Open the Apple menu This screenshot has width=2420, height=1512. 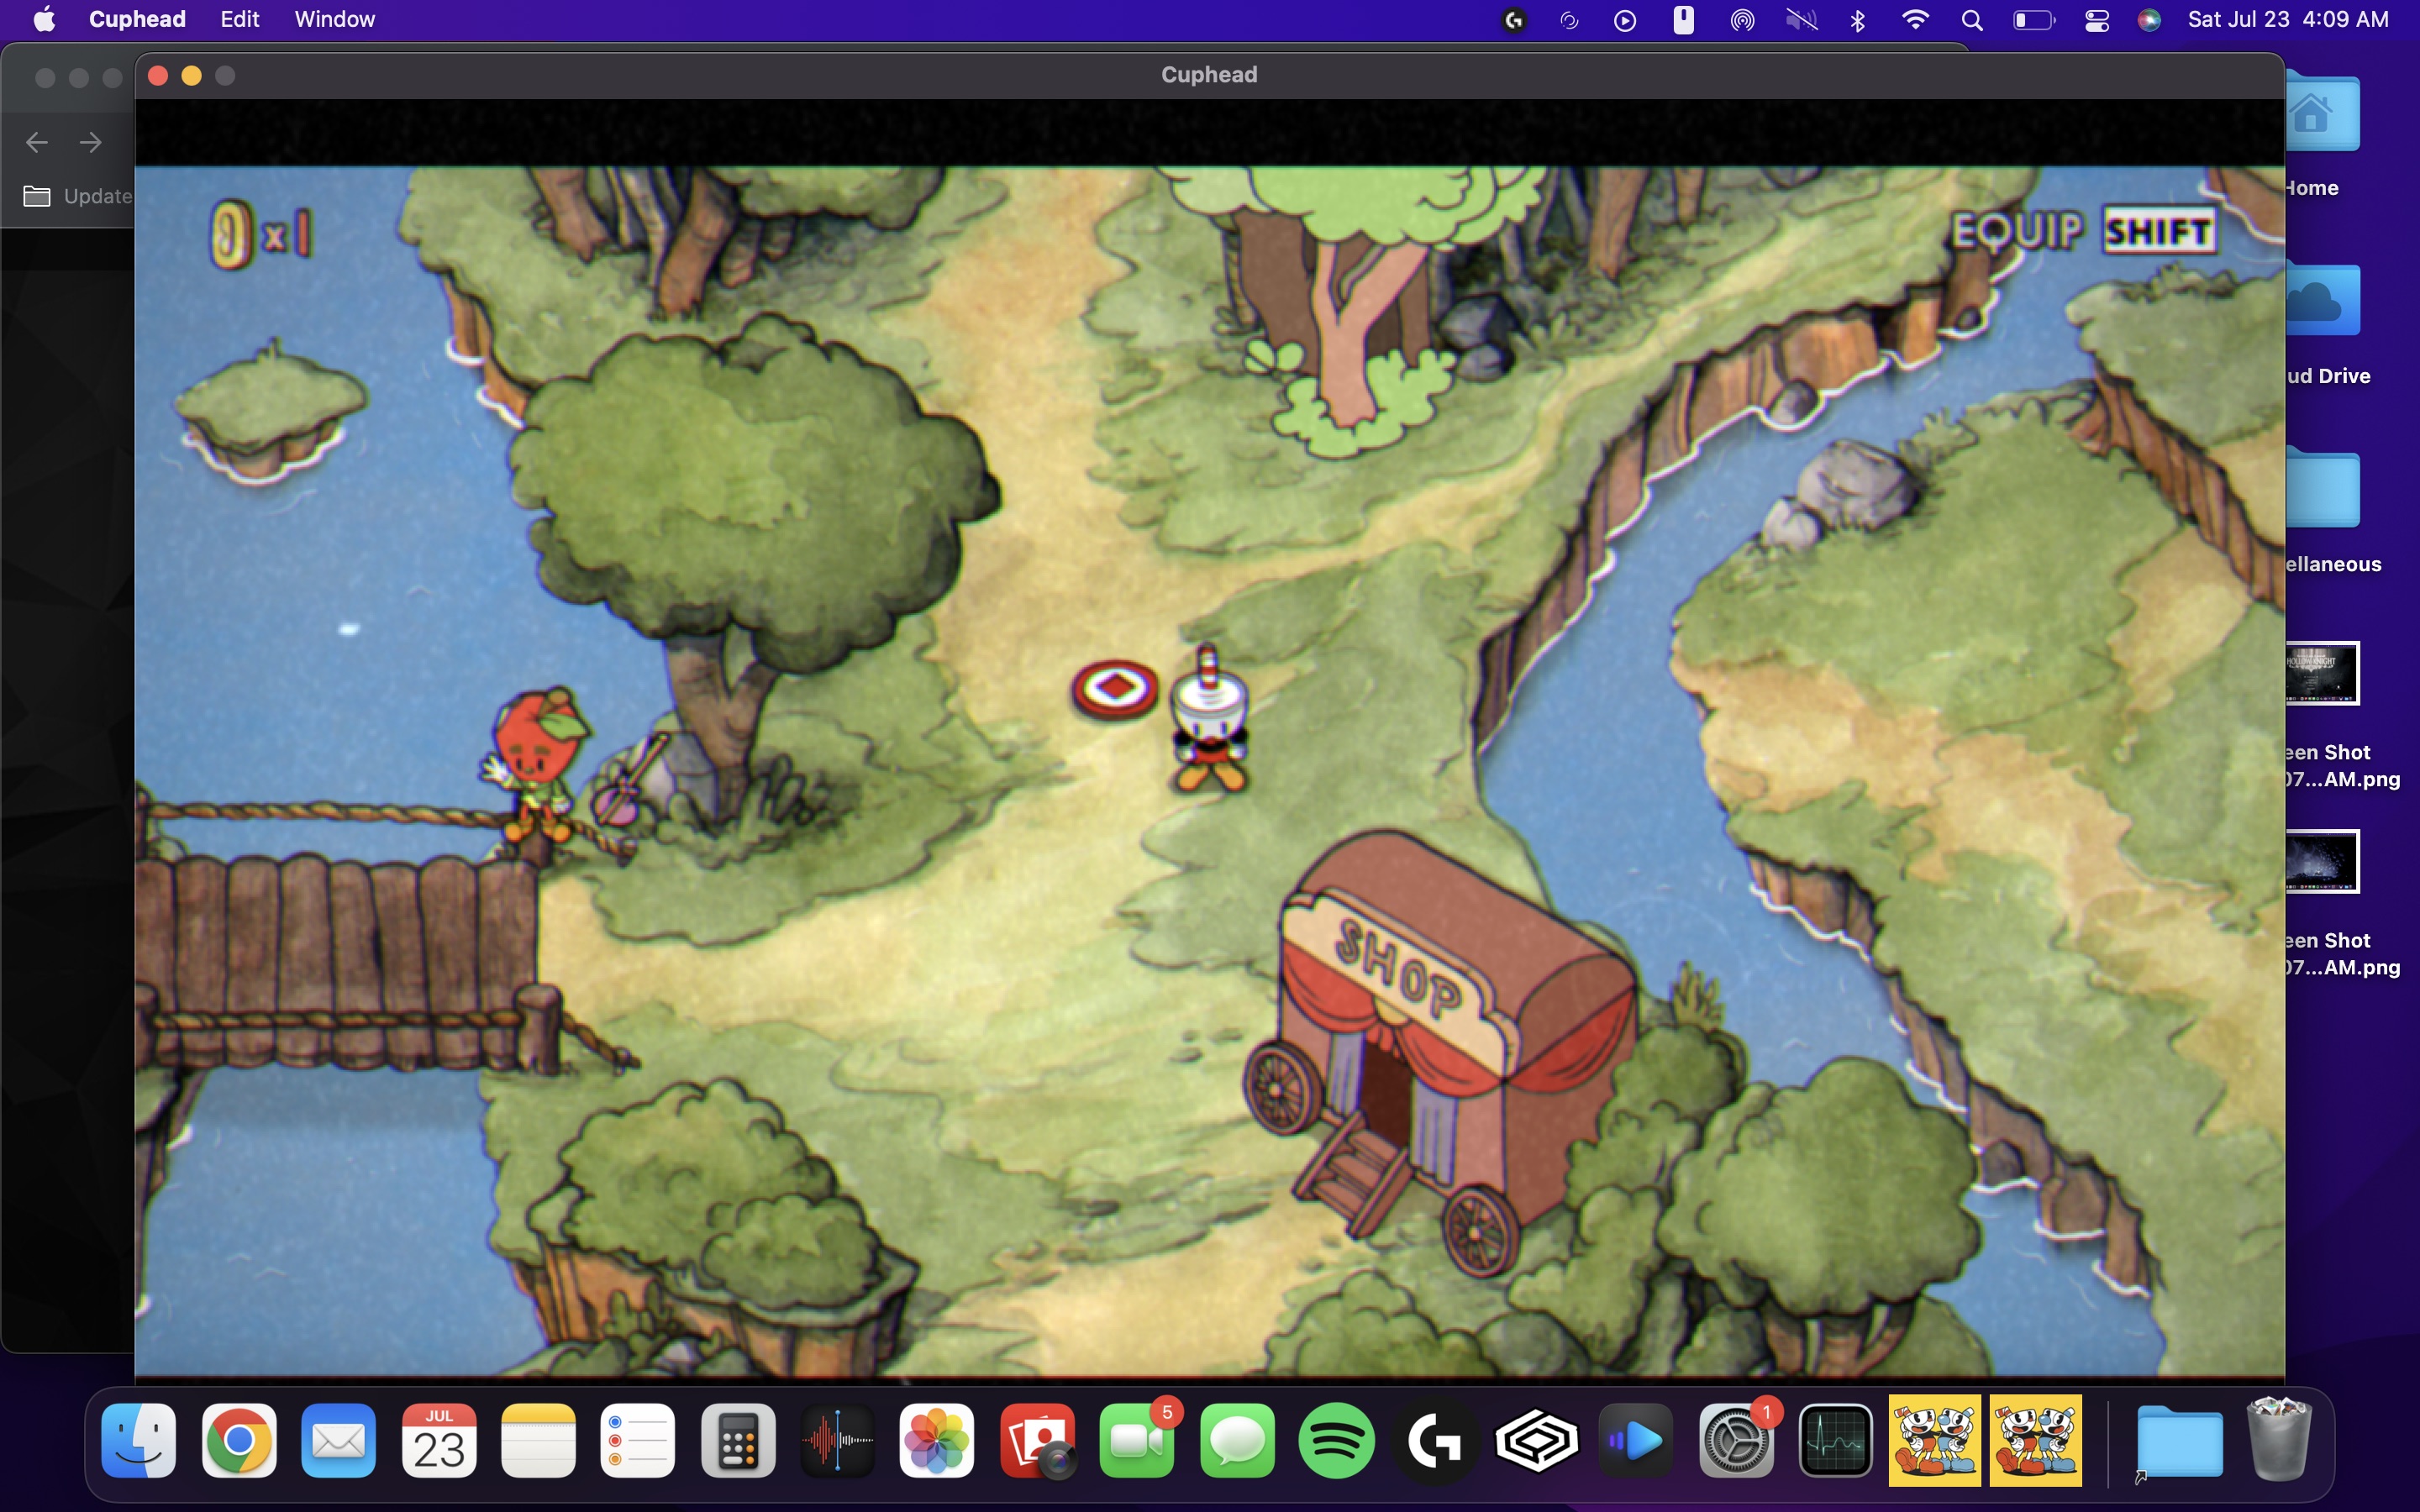click(x=44, y=19)
